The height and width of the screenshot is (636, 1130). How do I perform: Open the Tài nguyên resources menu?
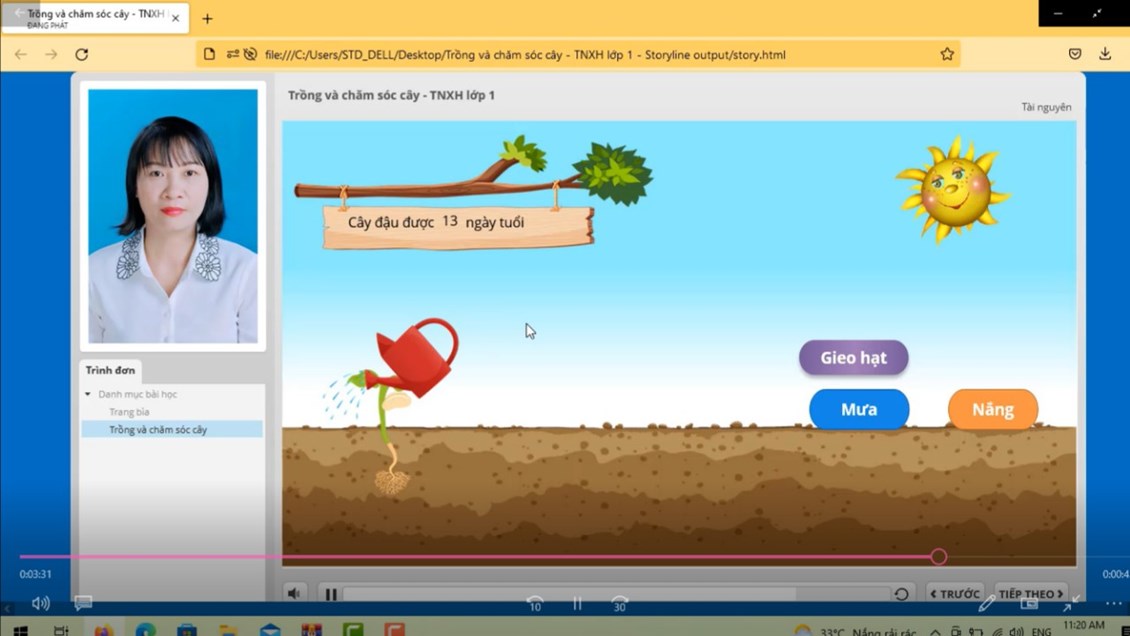pyautogui.click(x=1046, y=107)
